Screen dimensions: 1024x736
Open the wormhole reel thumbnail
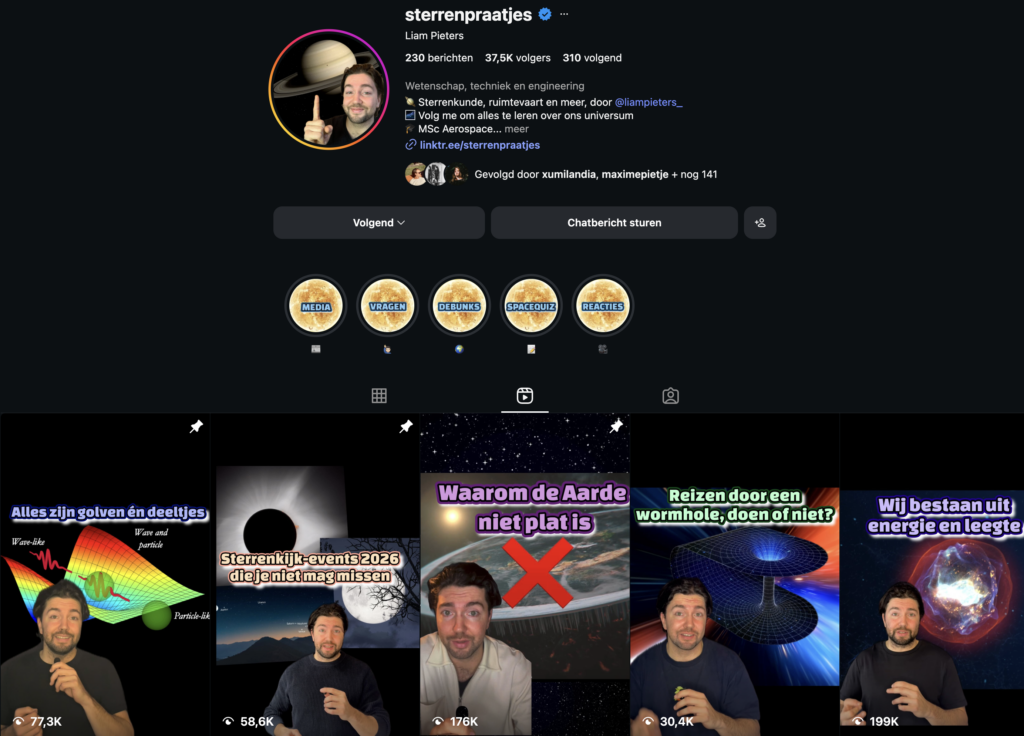click(735, 575)
